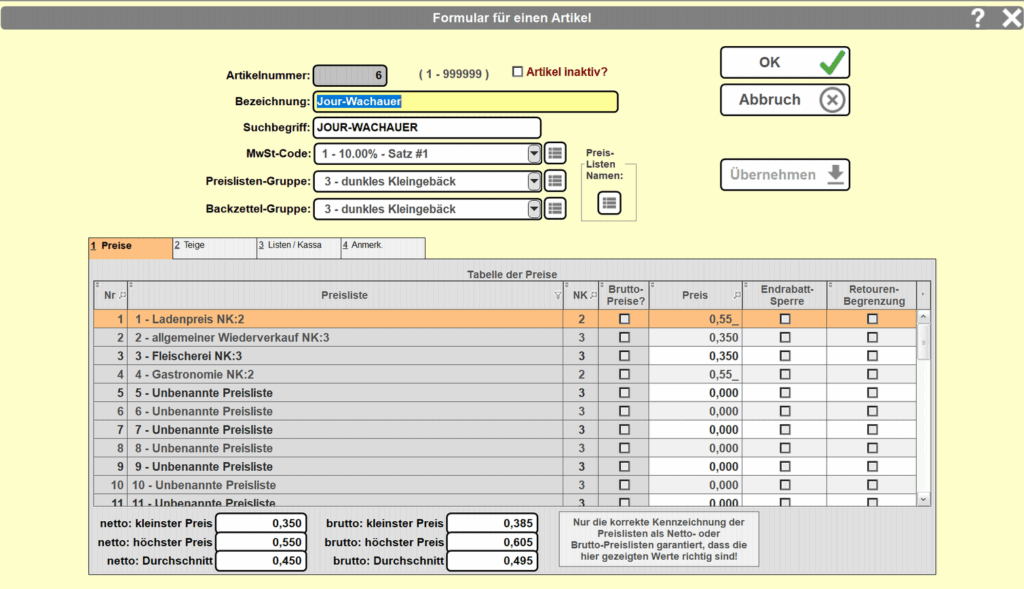
Task: Check Retouren-Begrenzung for row 8 Unbenannte Preisliste
Action: [x=872, y=448]
